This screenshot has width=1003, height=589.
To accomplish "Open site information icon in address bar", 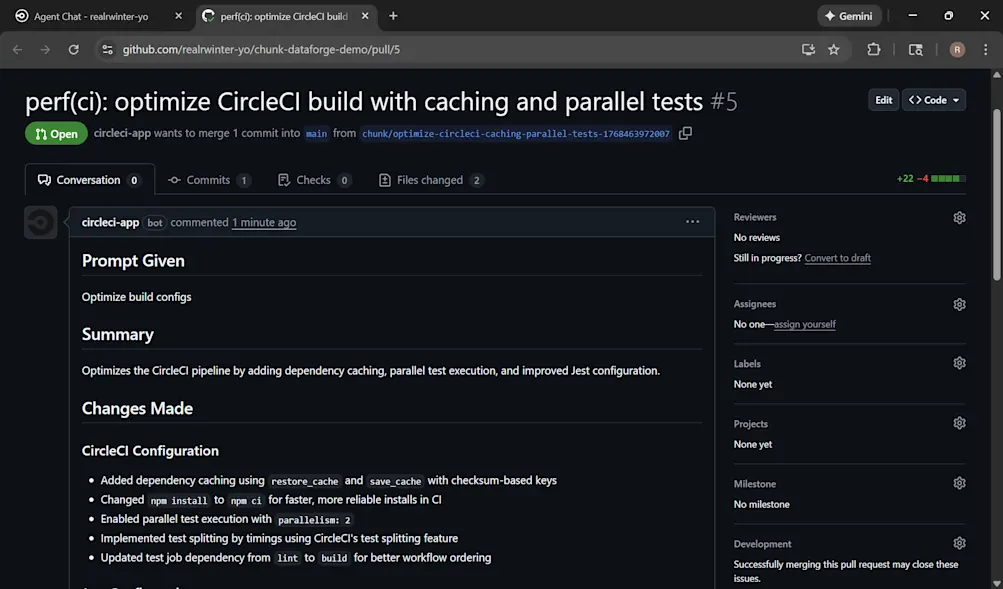I will tap(107, 49).
